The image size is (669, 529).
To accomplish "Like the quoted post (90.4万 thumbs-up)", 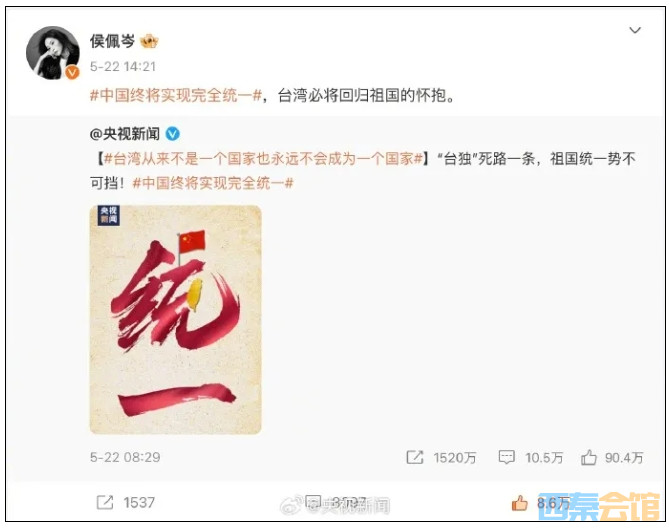I will pyautogui.click(x=588, y=457).
